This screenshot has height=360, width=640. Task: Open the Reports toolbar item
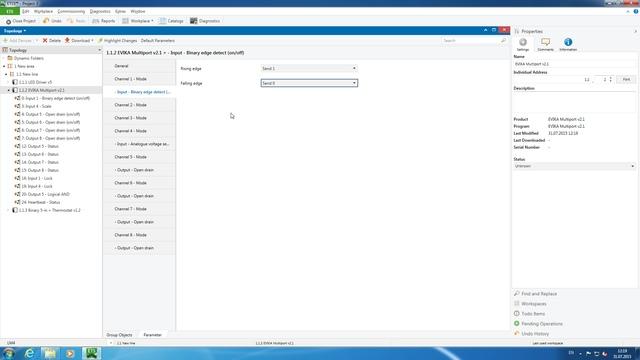pos(104,21)
